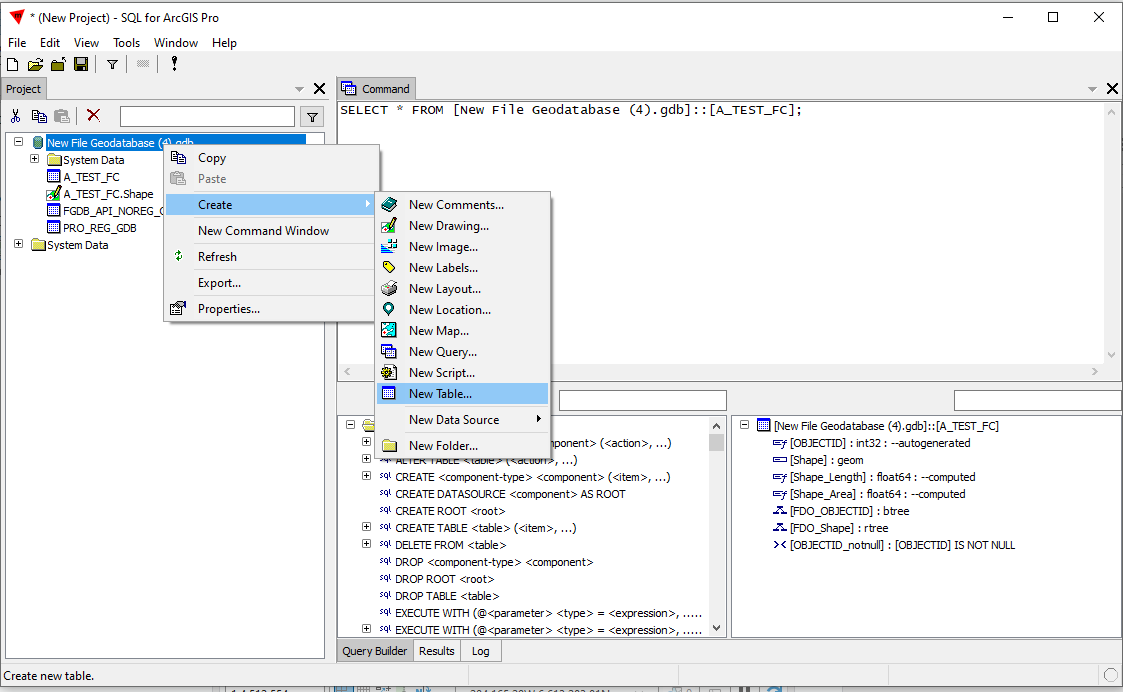
Task: Switch to the Log tab
Action: 481,651
